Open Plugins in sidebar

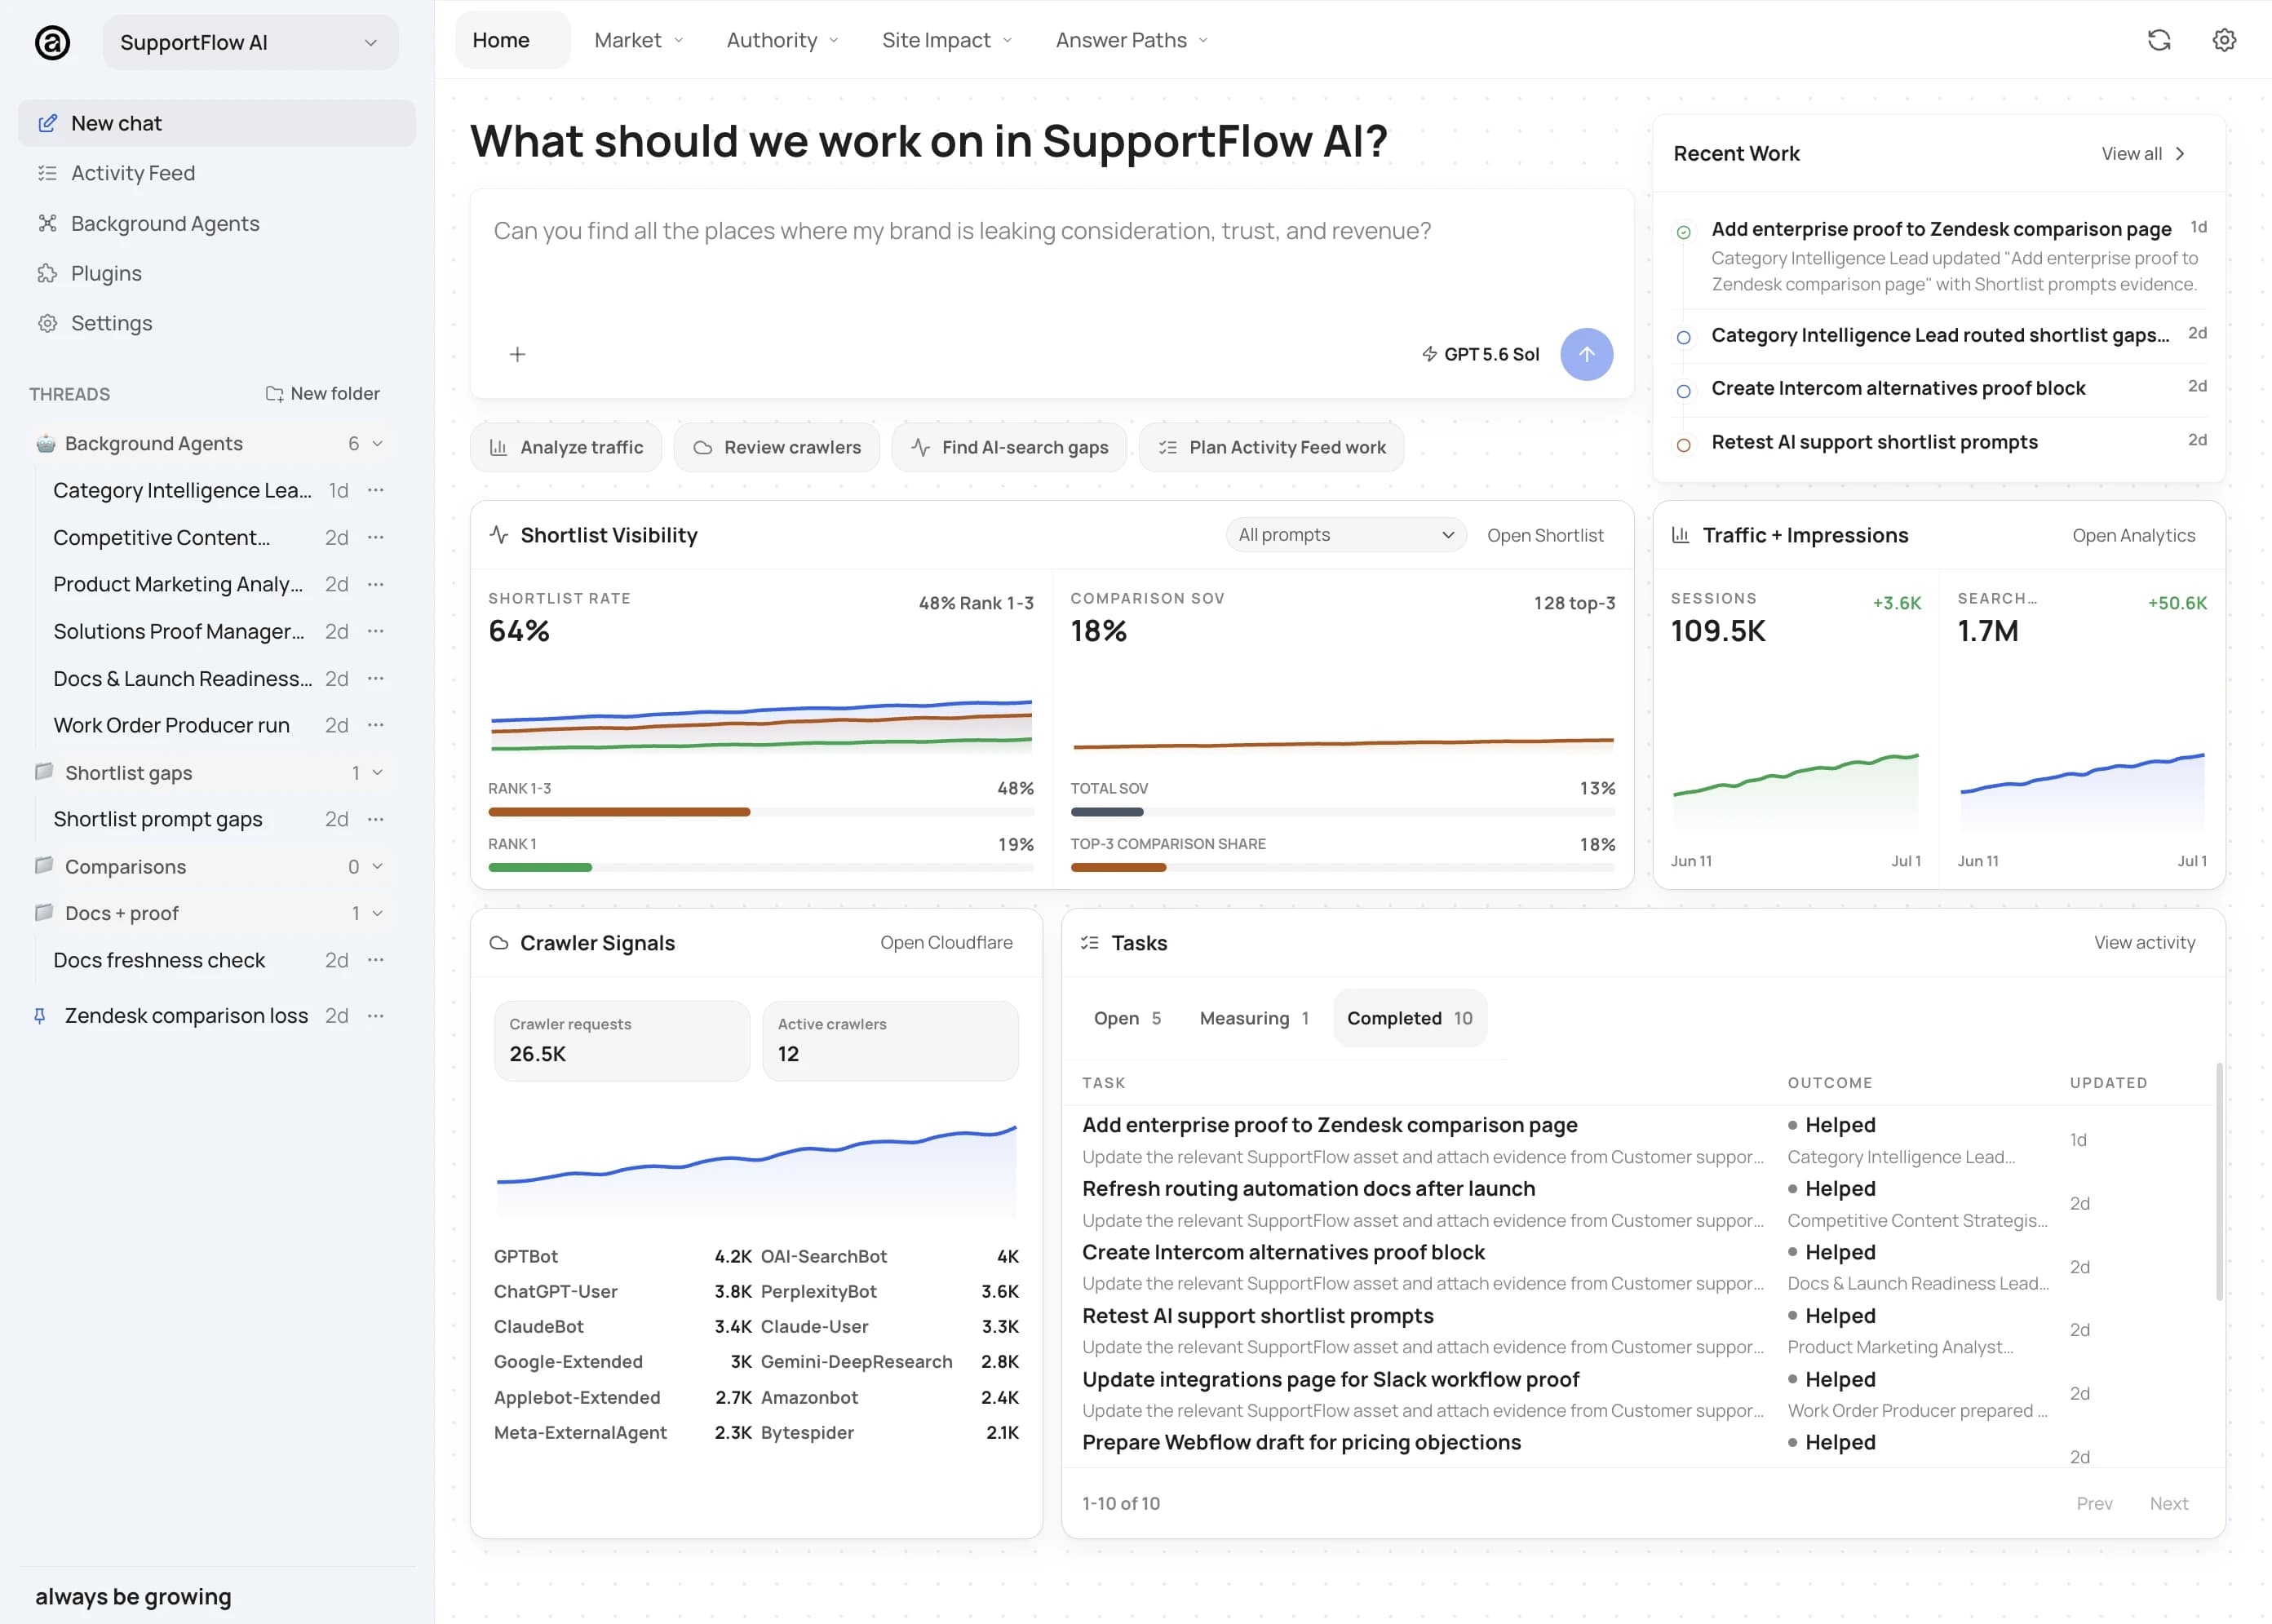click(217, 273)
